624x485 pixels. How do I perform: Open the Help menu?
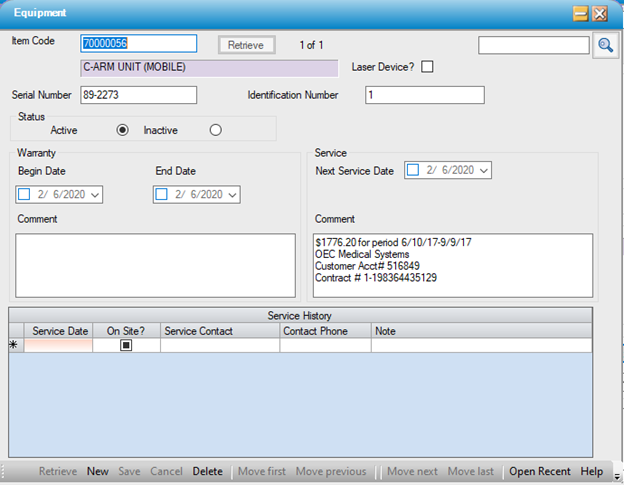pyautogui.click(x=592, y=471)
